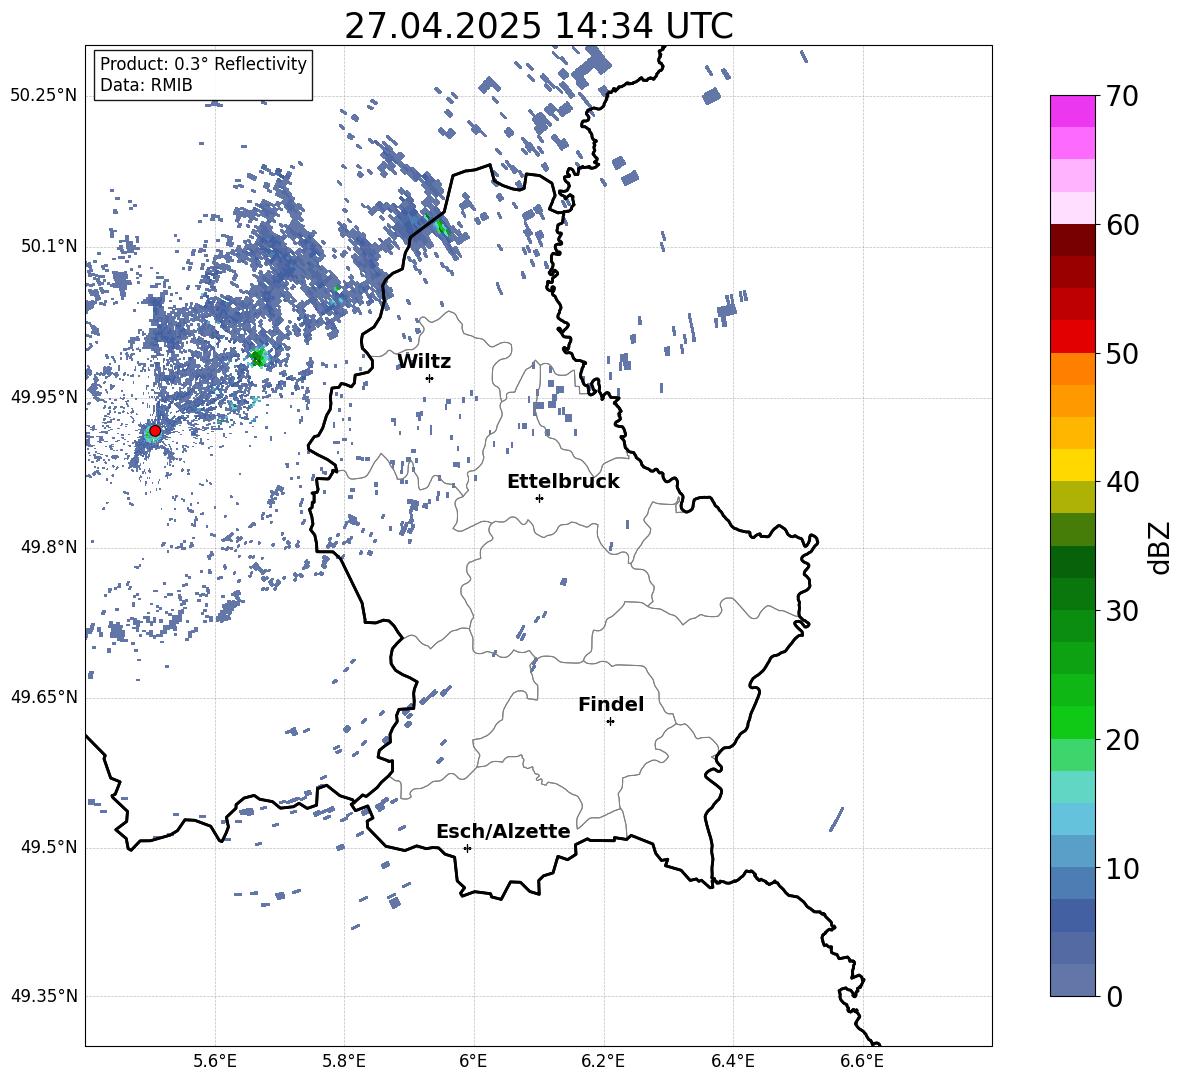Click the 49.5°N latitude label
Image resolution: width=1184 pixels, height=1081 pixels.
click(49, 847)
